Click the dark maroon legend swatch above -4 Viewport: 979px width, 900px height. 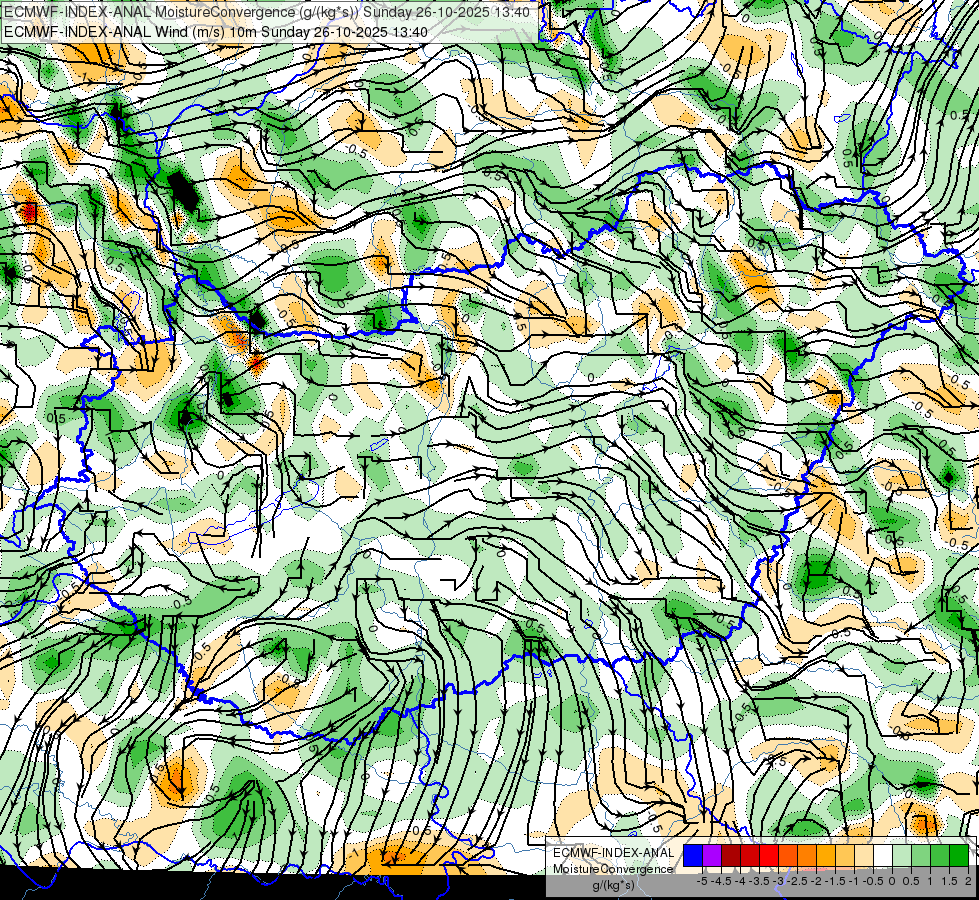pos(731,855)
